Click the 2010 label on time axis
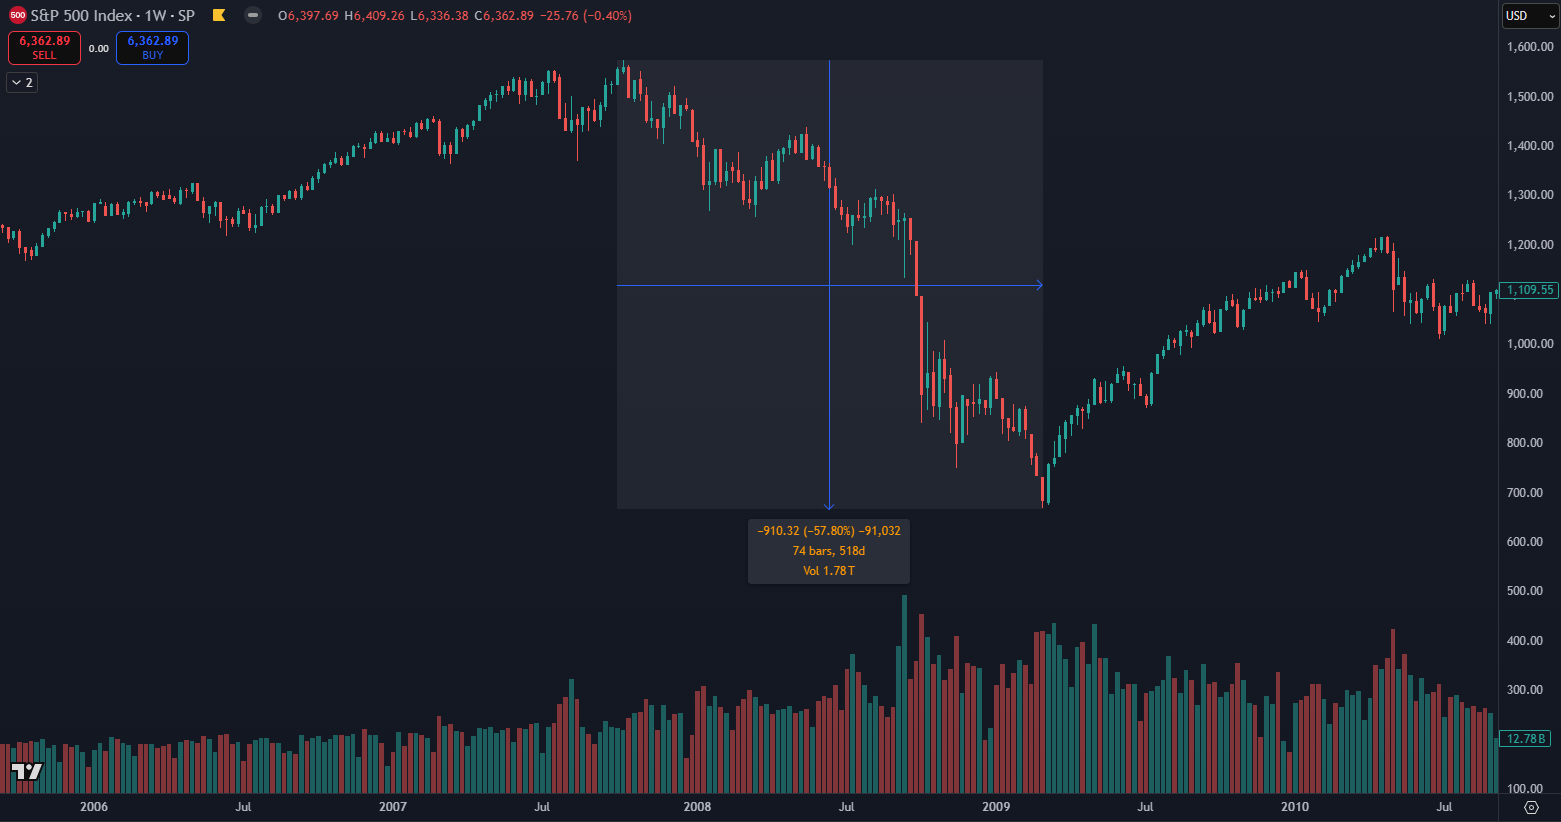Screen dimensions: 1561x822 (x=1295, y=807)
